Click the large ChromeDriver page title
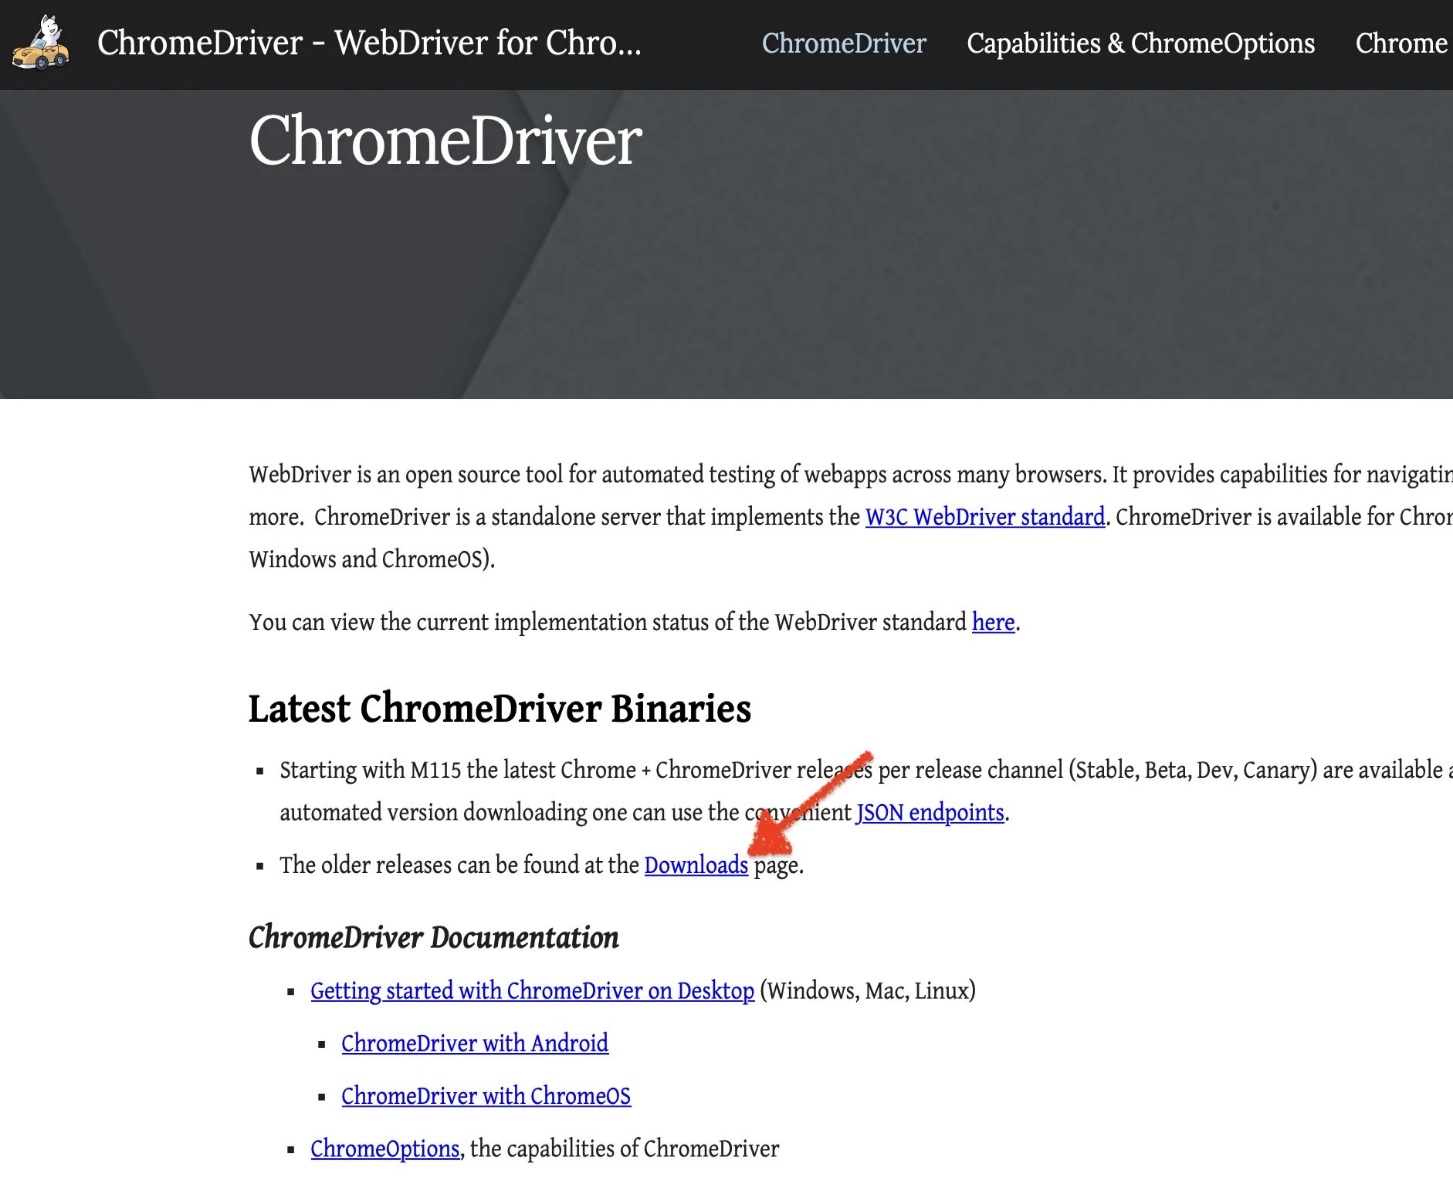This screenshot has width=1453, height=1182. [445, 140]
